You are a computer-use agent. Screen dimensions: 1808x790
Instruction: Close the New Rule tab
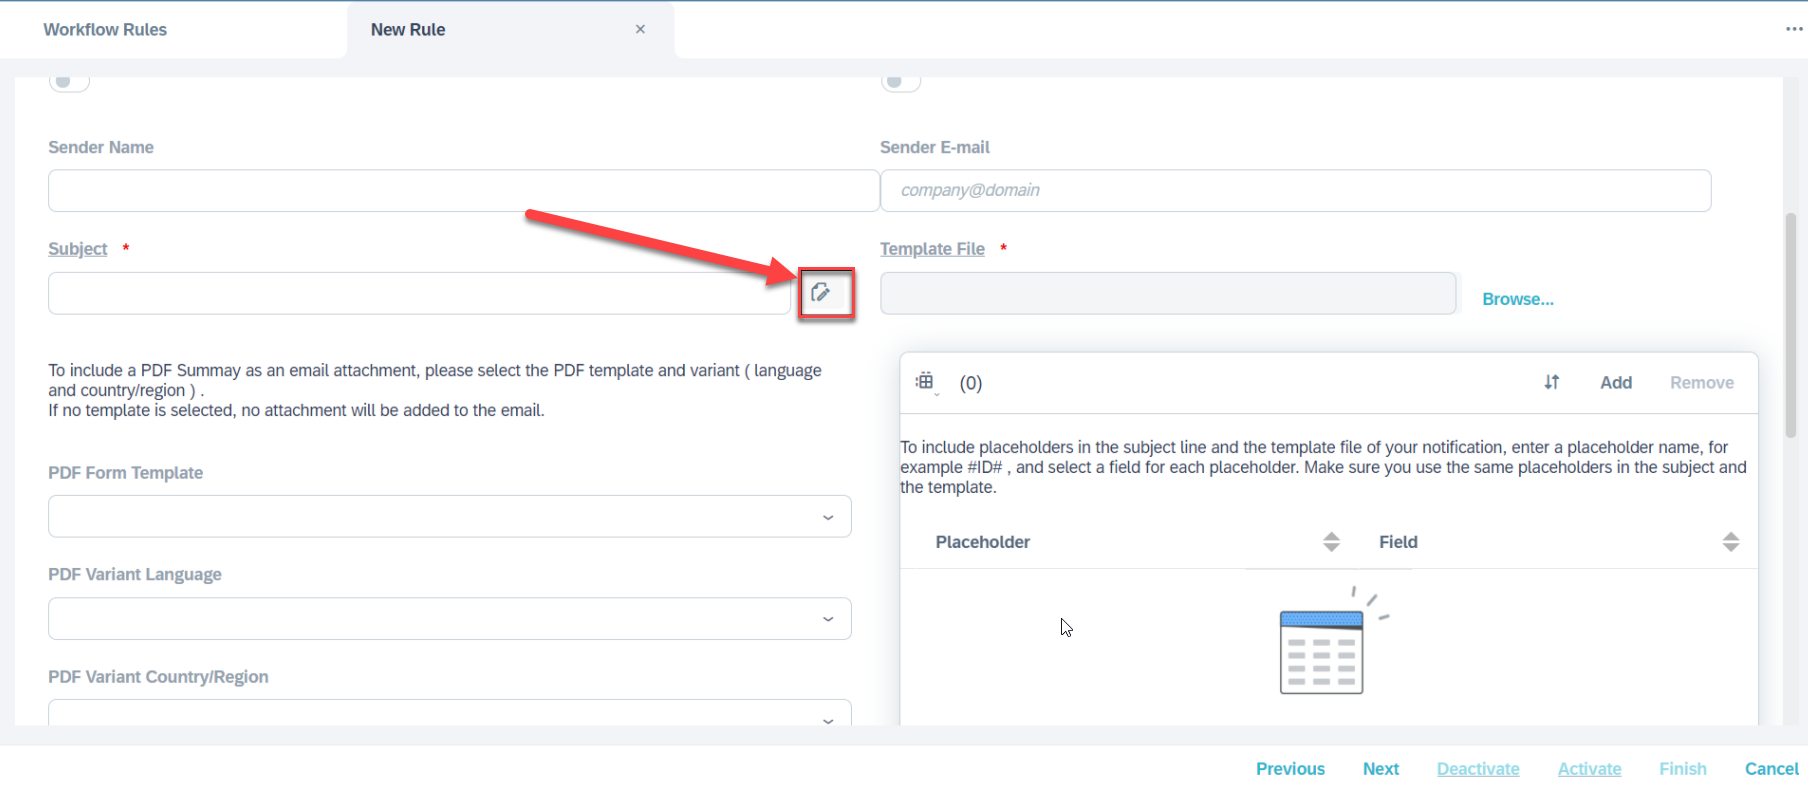tap(640, 29)
